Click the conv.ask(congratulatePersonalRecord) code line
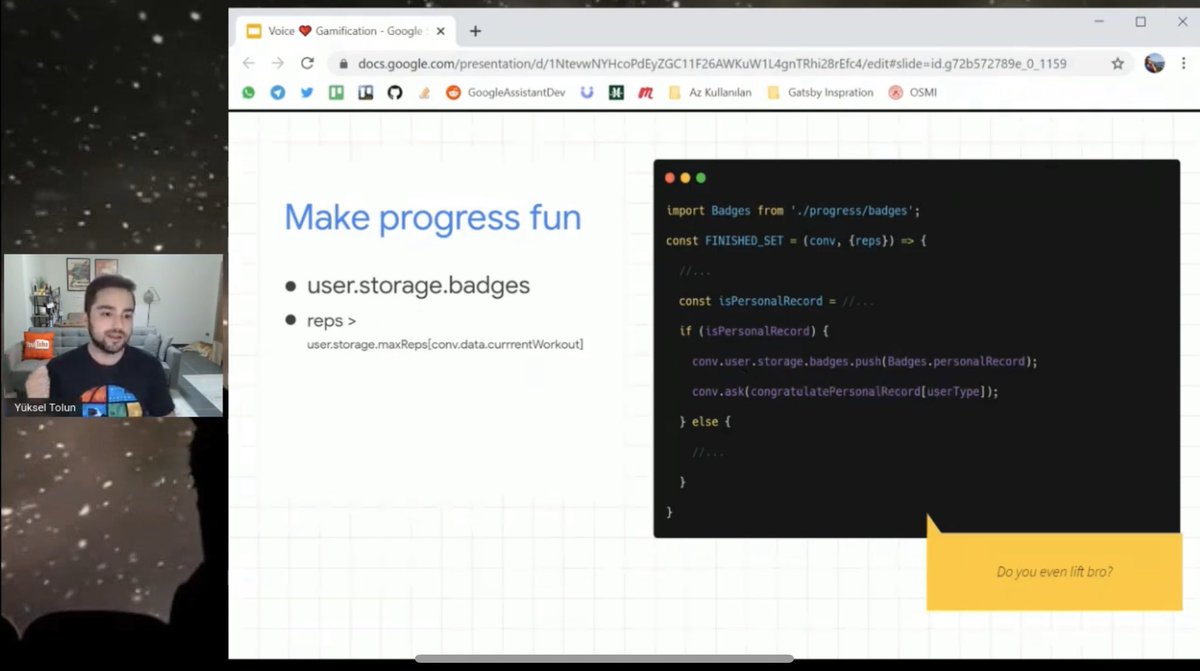This screenshot has width=1200, height=671. [845, 391]
